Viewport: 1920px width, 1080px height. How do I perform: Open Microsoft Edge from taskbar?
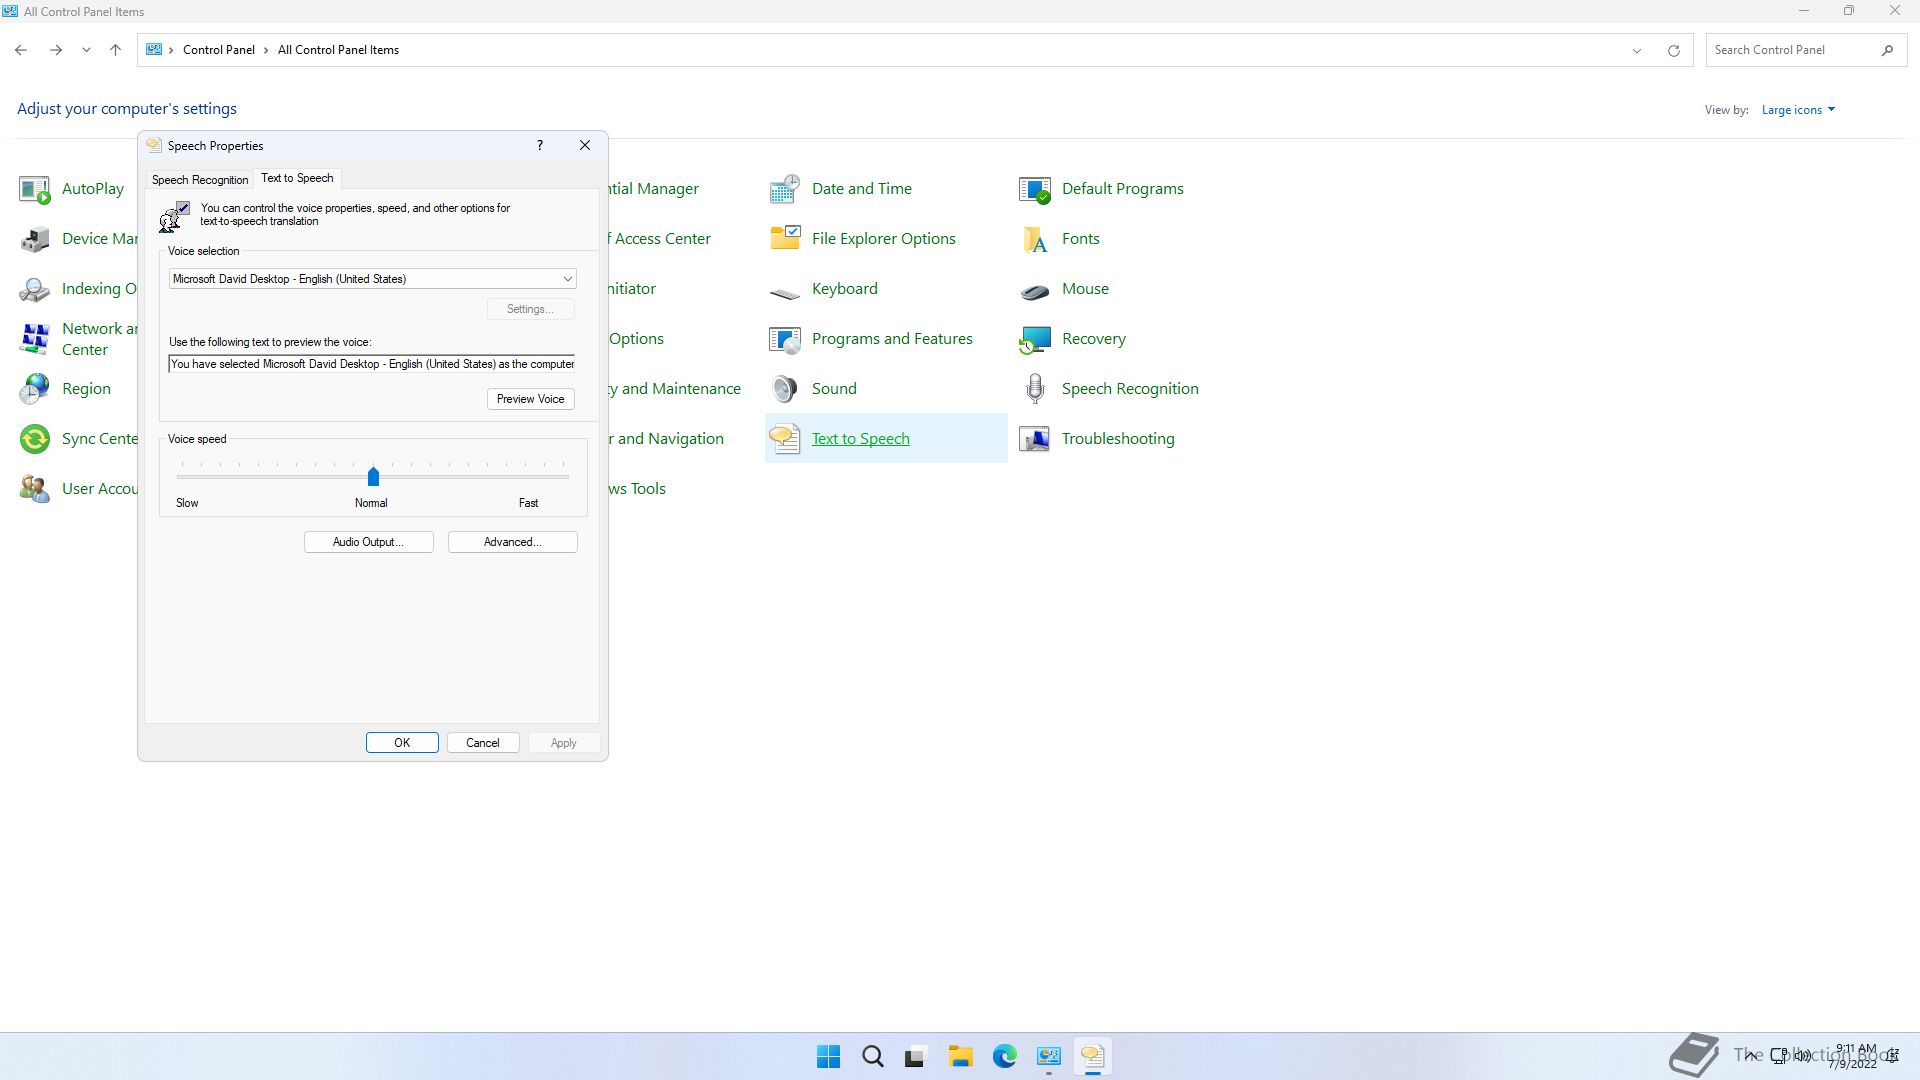pos(1004,1057)
